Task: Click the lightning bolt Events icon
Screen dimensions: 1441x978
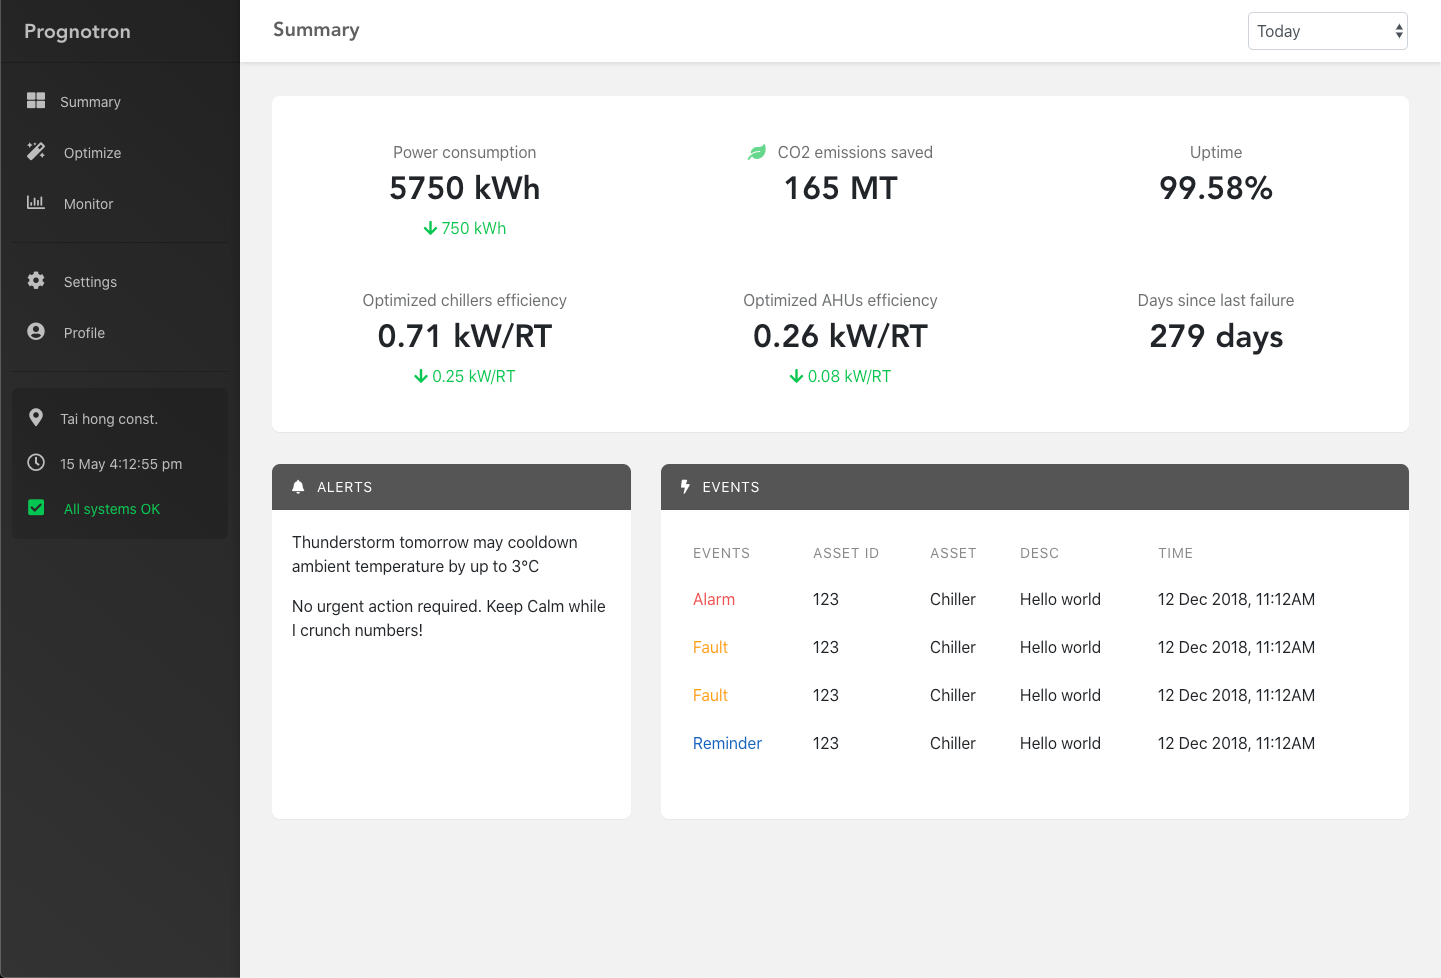Action: 685,487
